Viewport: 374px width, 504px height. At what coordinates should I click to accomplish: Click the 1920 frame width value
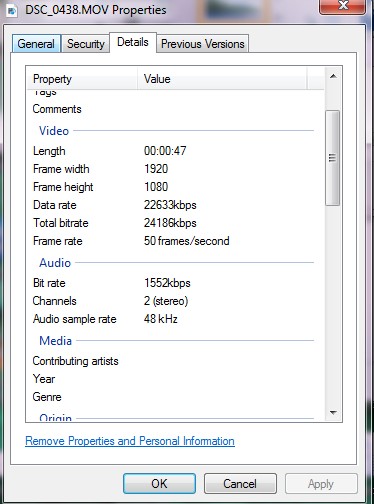point(156,169)
